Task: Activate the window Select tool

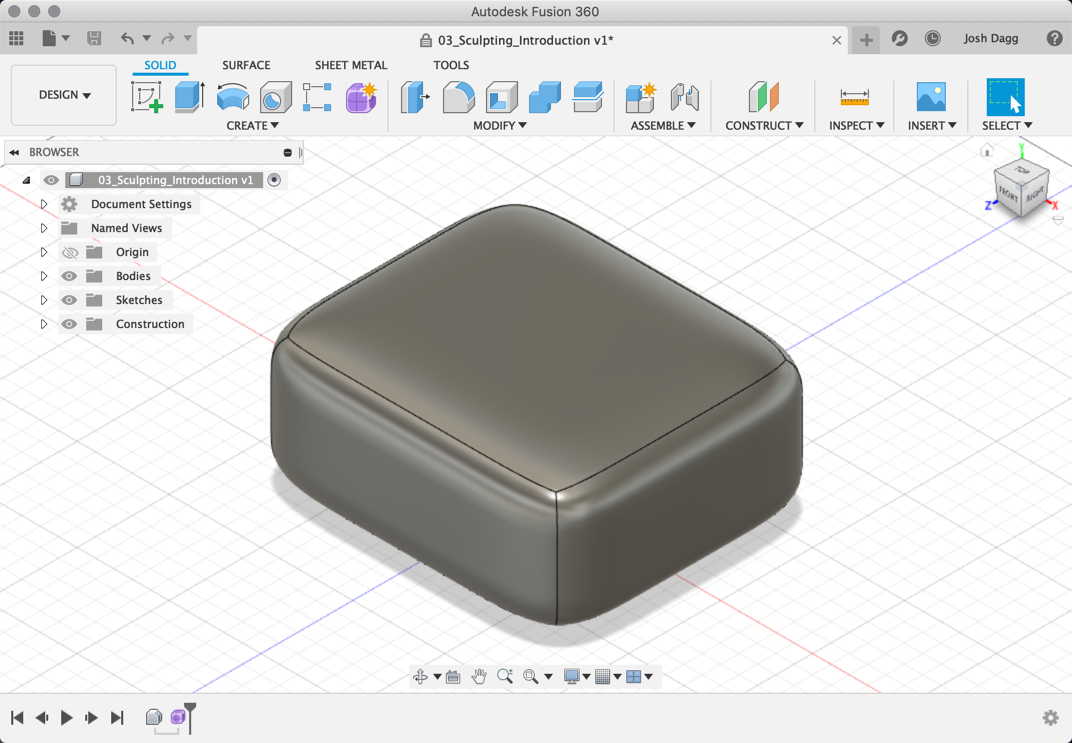Action: pos(1006,96)
